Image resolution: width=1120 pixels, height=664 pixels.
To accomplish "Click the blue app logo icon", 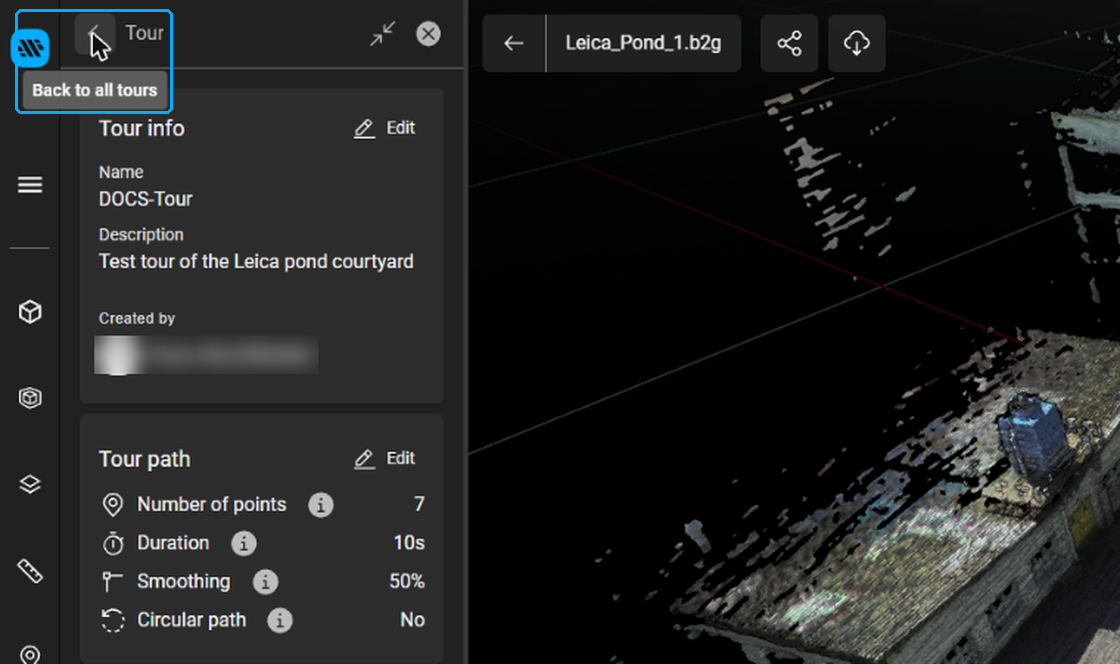I will point(30,48).
